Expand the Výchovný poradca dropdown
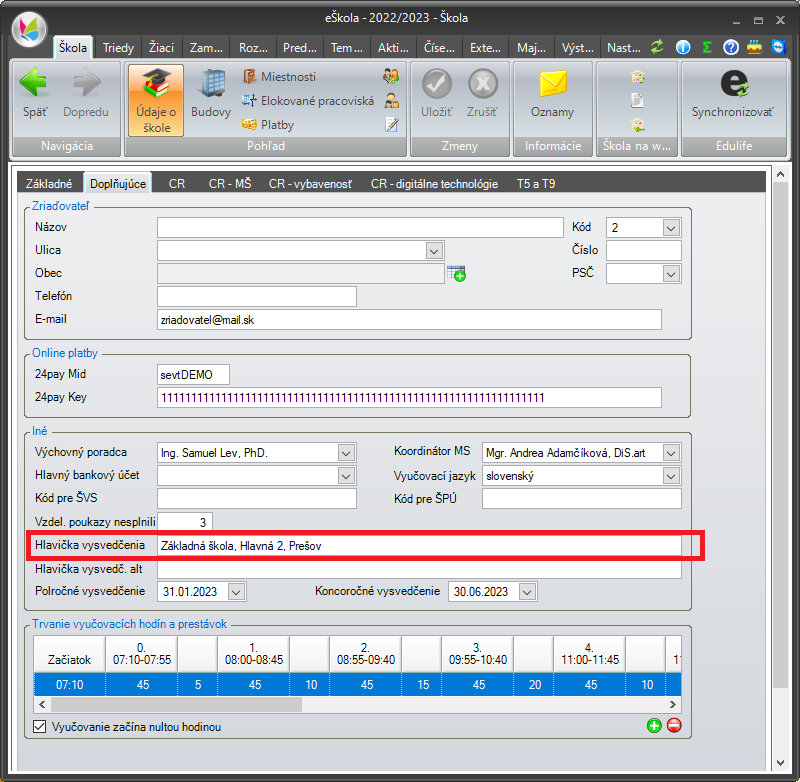The width and height of the screenshot is (800, 782). (346, 453)
